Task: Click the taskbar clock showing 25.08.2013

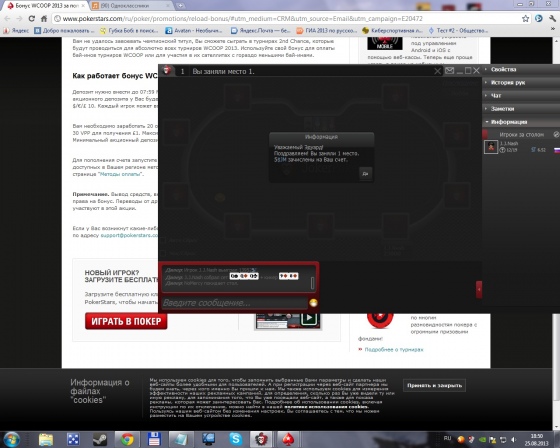Action: [x=536, y=440]
